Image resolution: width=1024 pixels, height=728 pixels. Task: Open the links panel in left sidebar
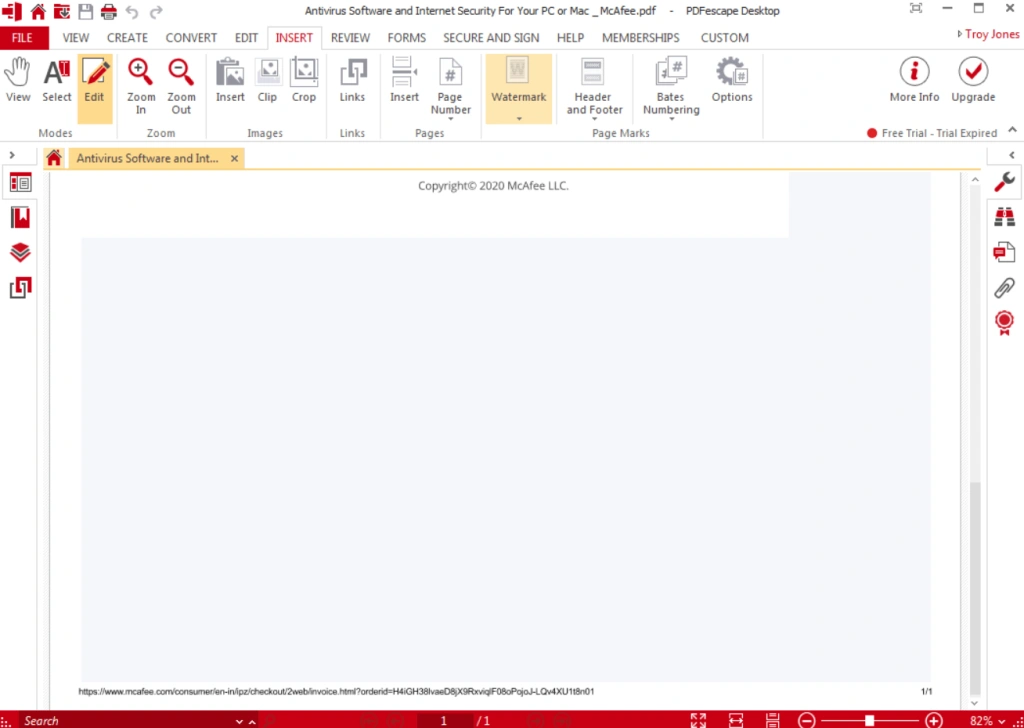(20, 288)
